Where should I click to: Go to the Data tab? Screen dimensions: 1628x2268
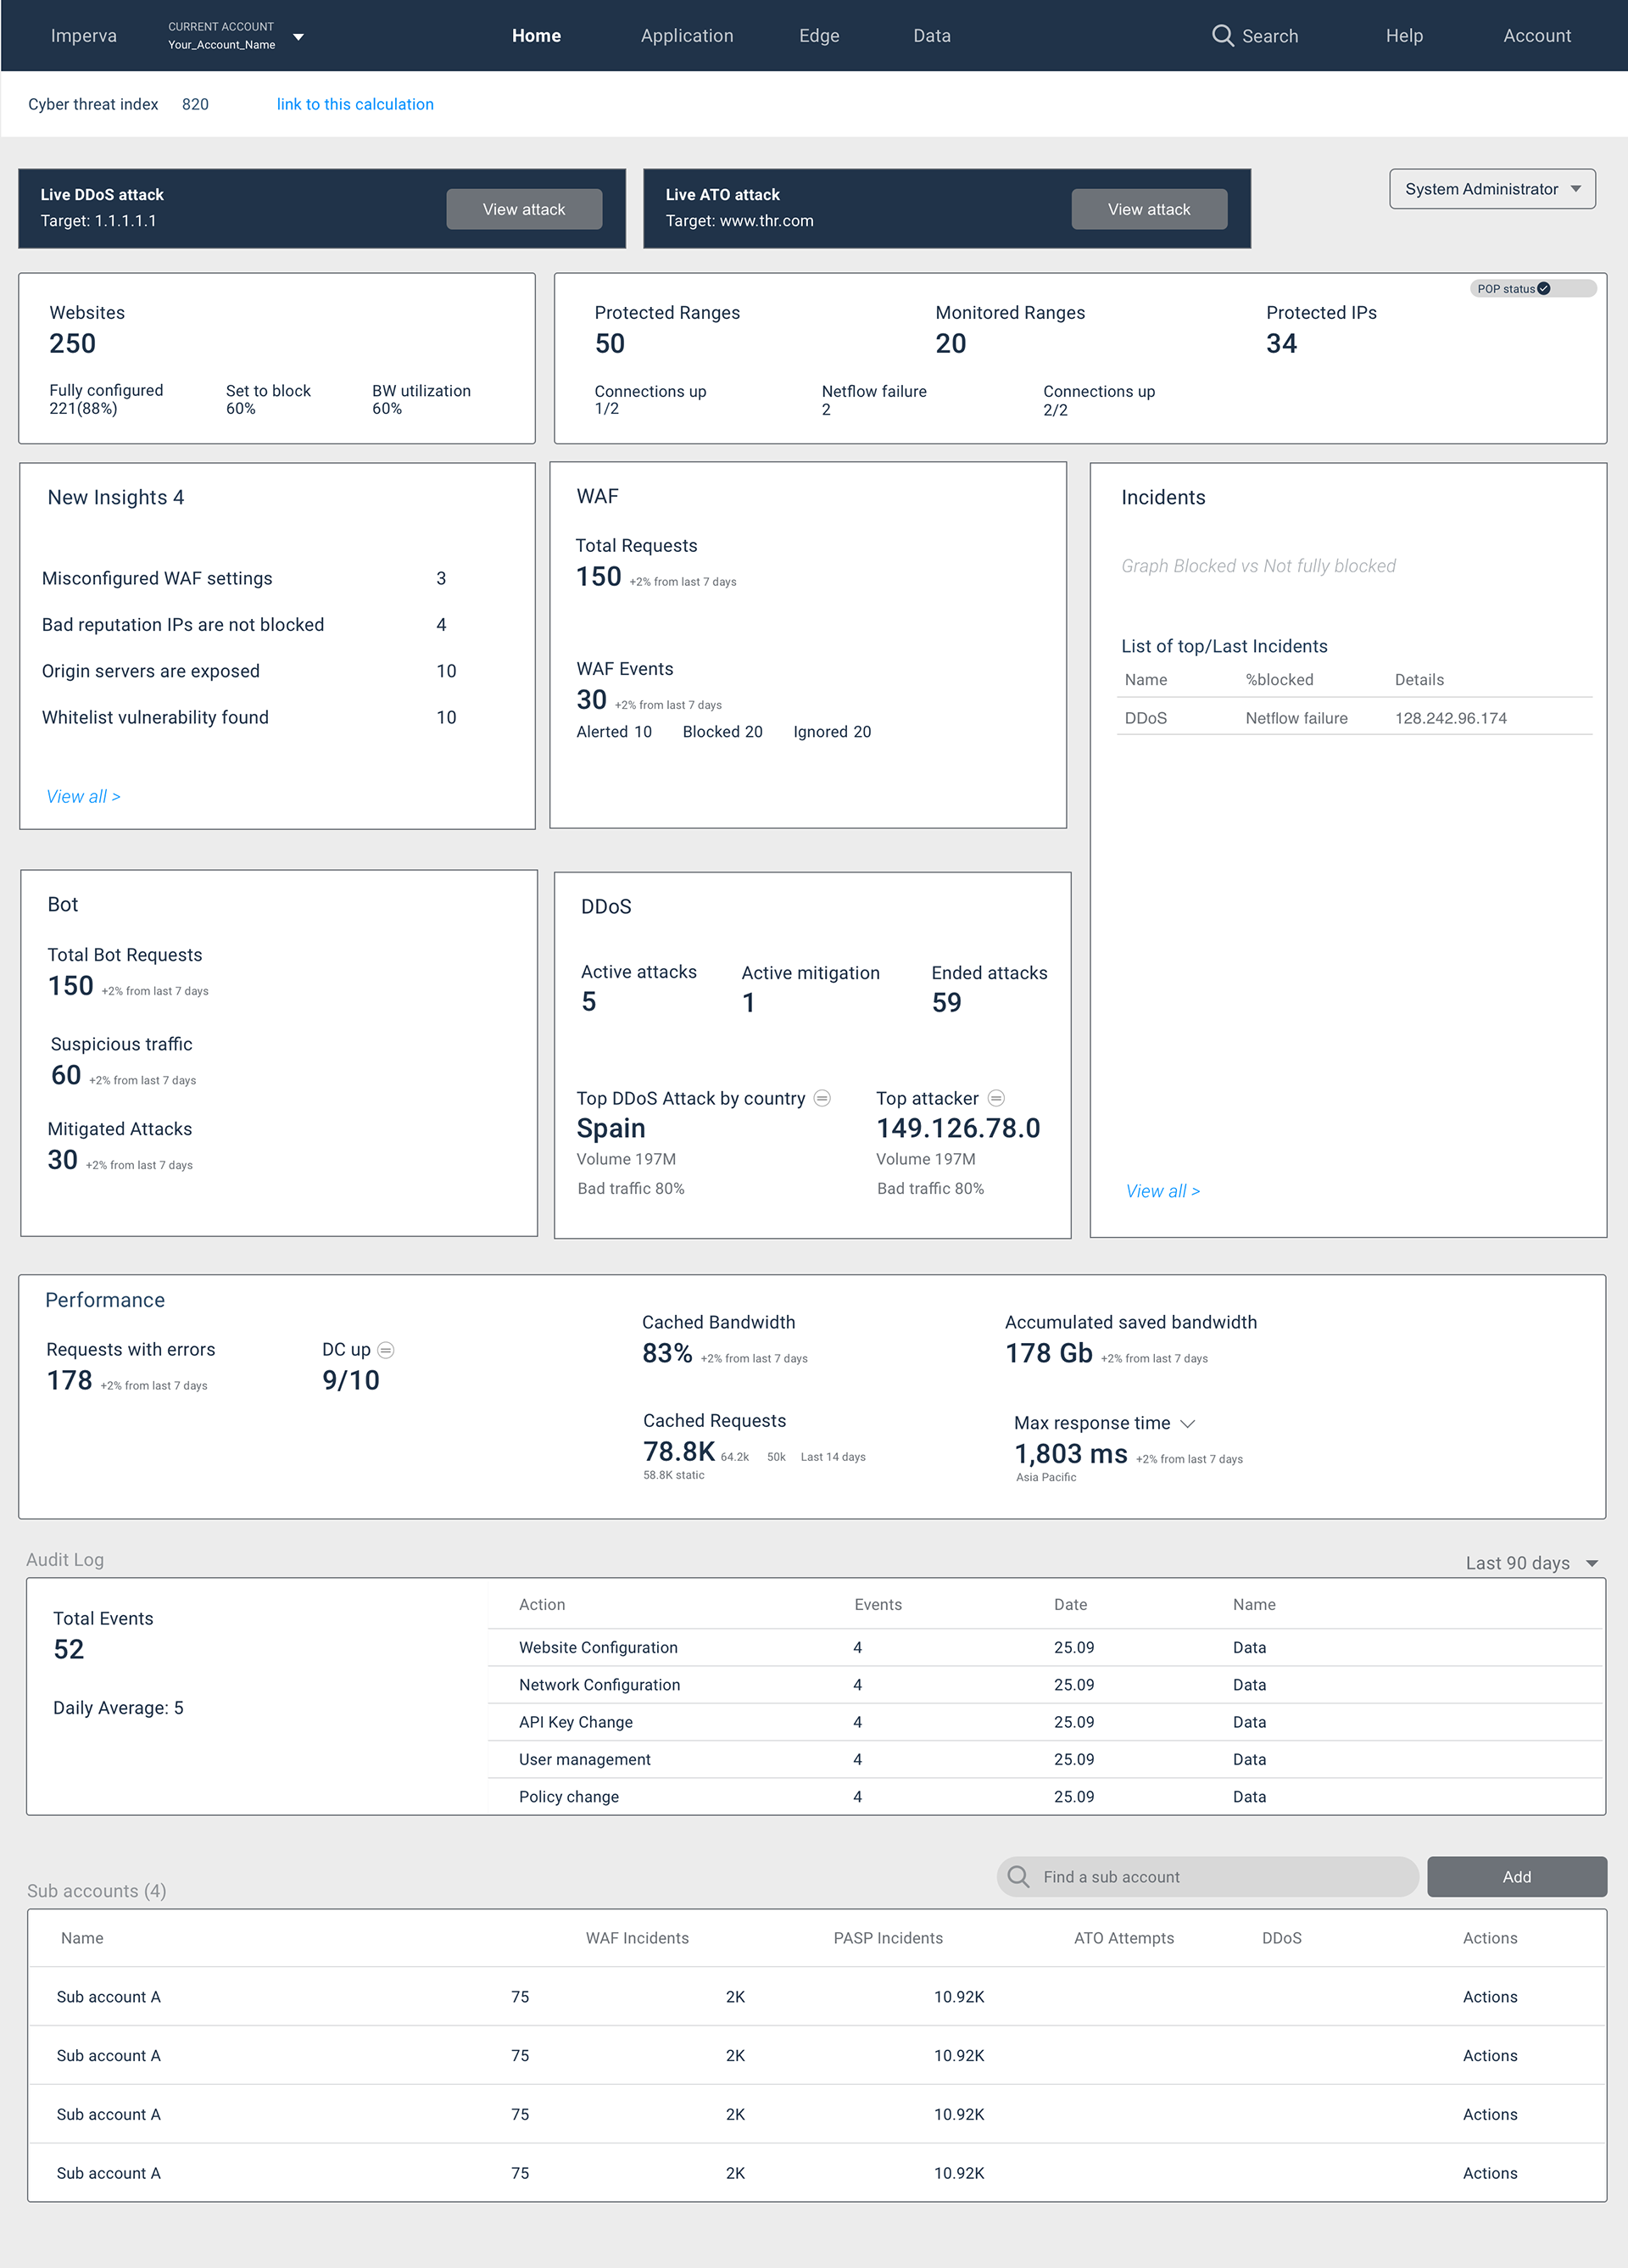[x=931, y=36]
